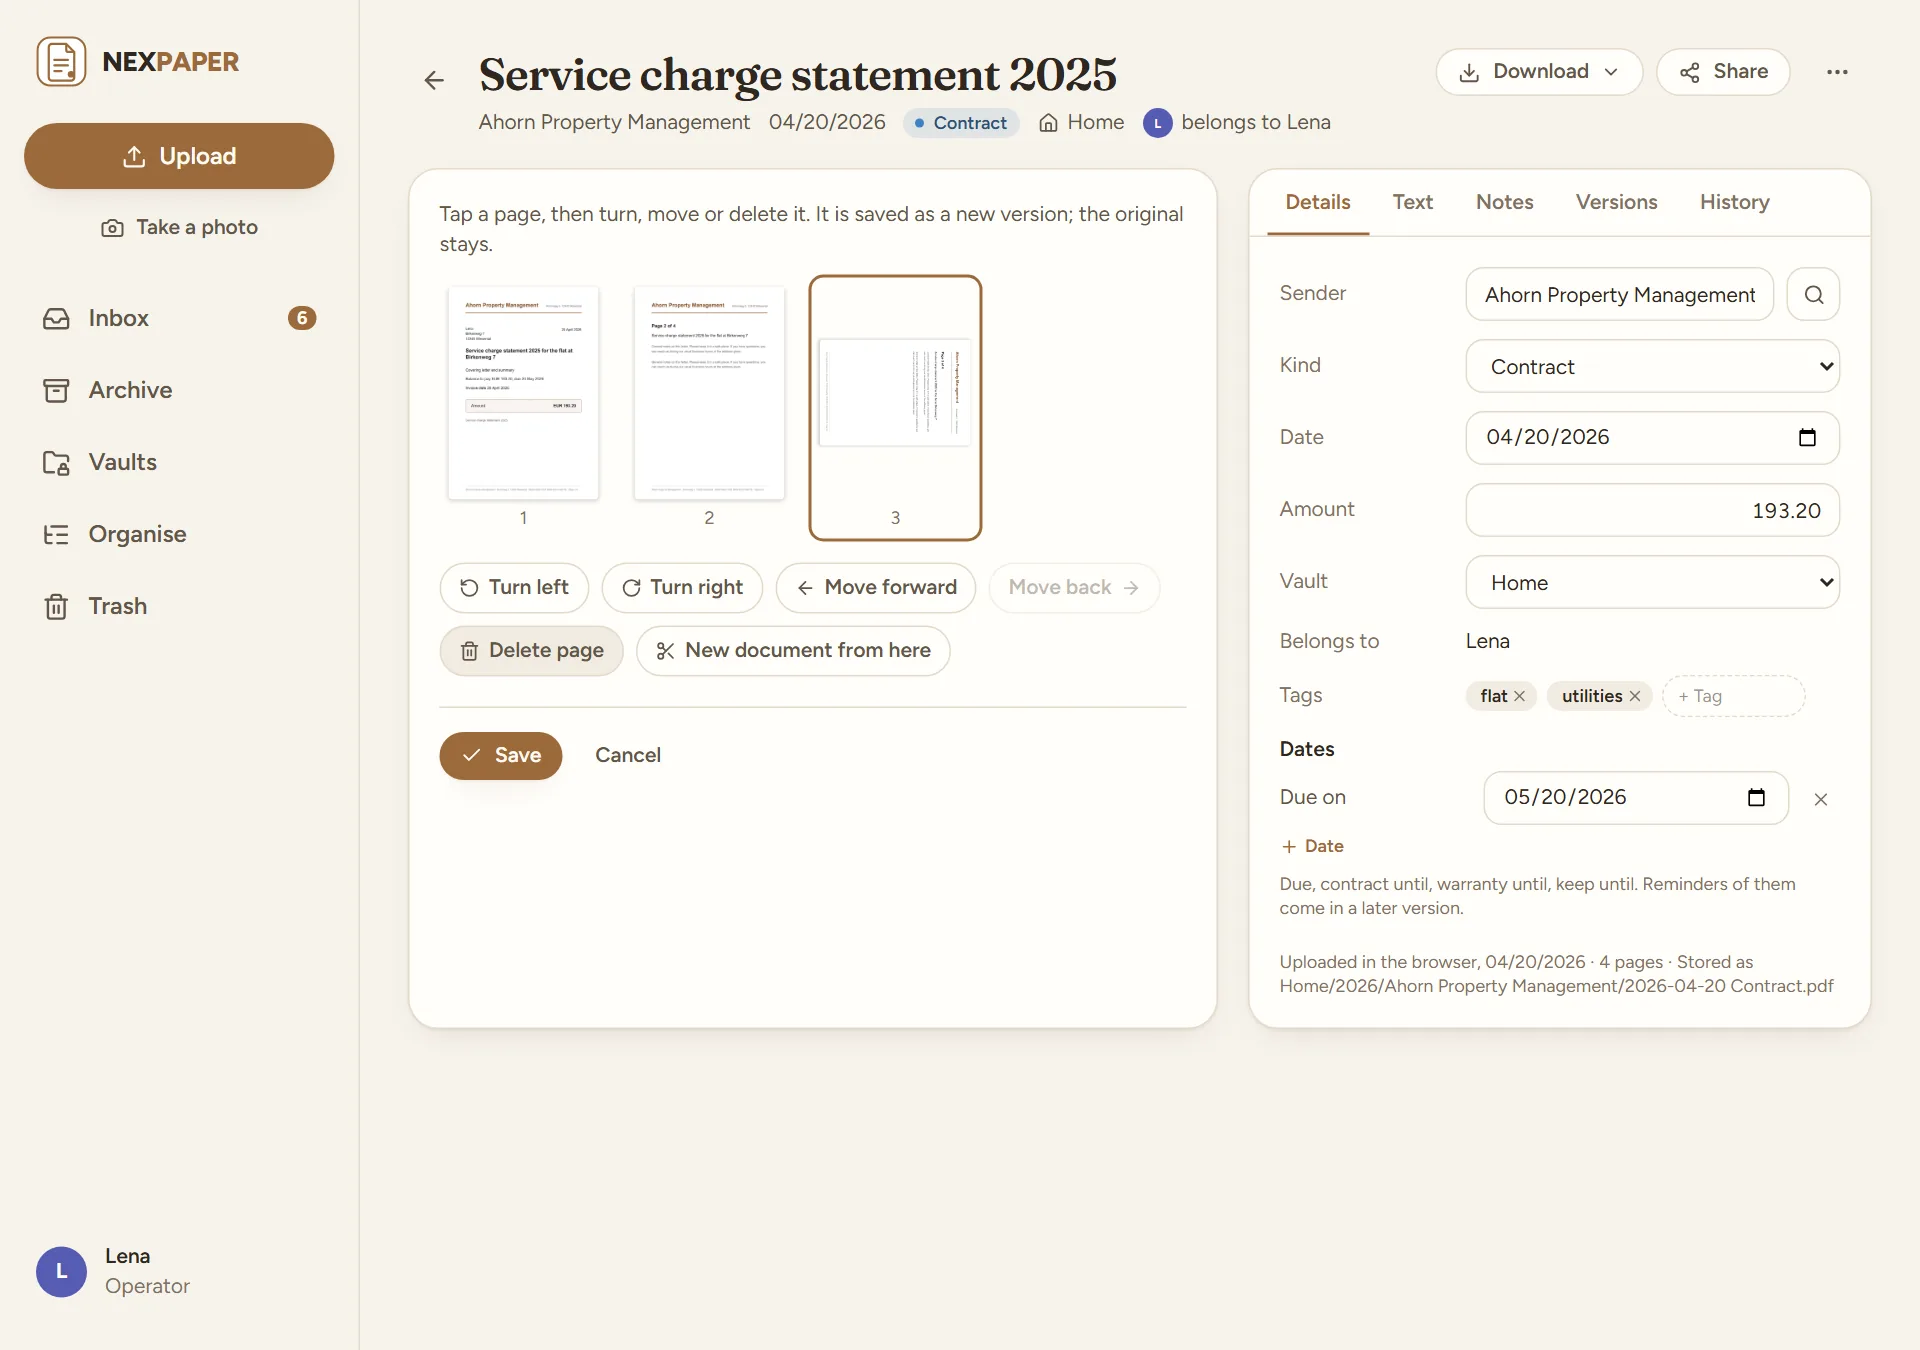This screenshot has height=1350, width=1920.
Task: Click the + Tag input field
Action: 1733,696
